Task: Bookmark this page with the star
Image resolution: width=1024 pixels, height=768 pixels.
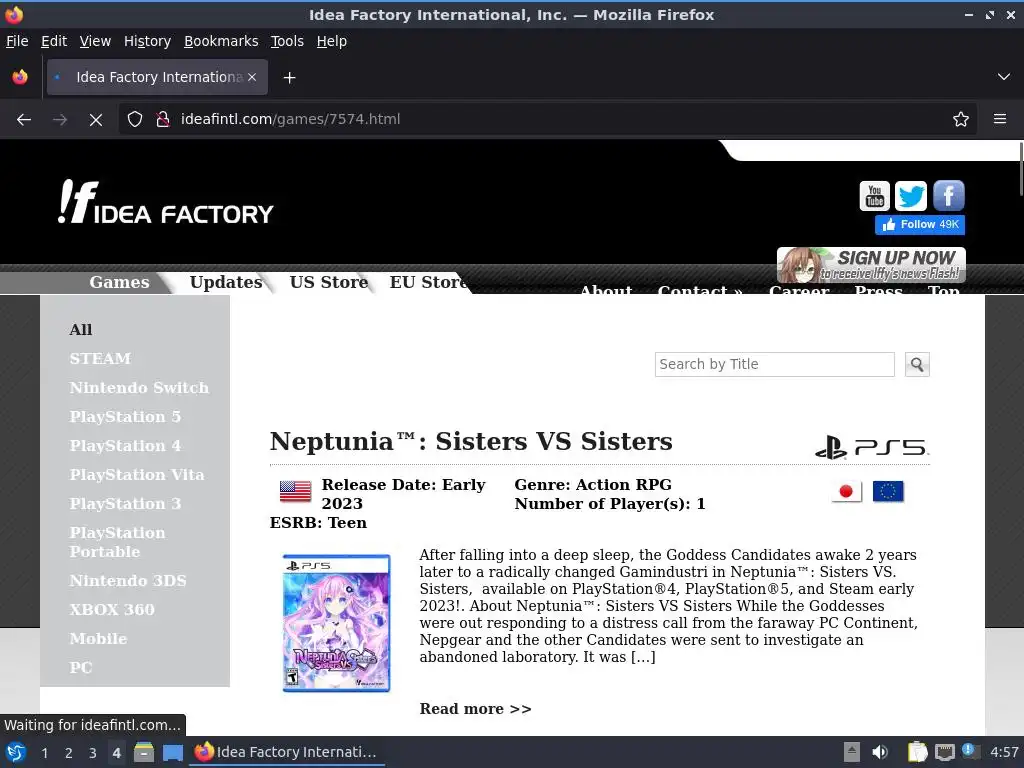Action: 960,120
